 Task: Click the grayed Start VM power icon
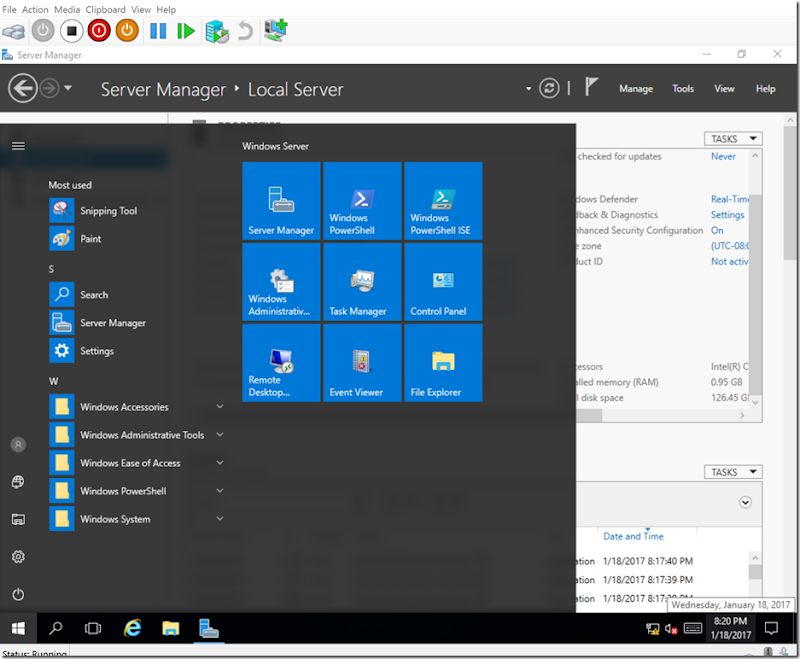click(43, 31)
